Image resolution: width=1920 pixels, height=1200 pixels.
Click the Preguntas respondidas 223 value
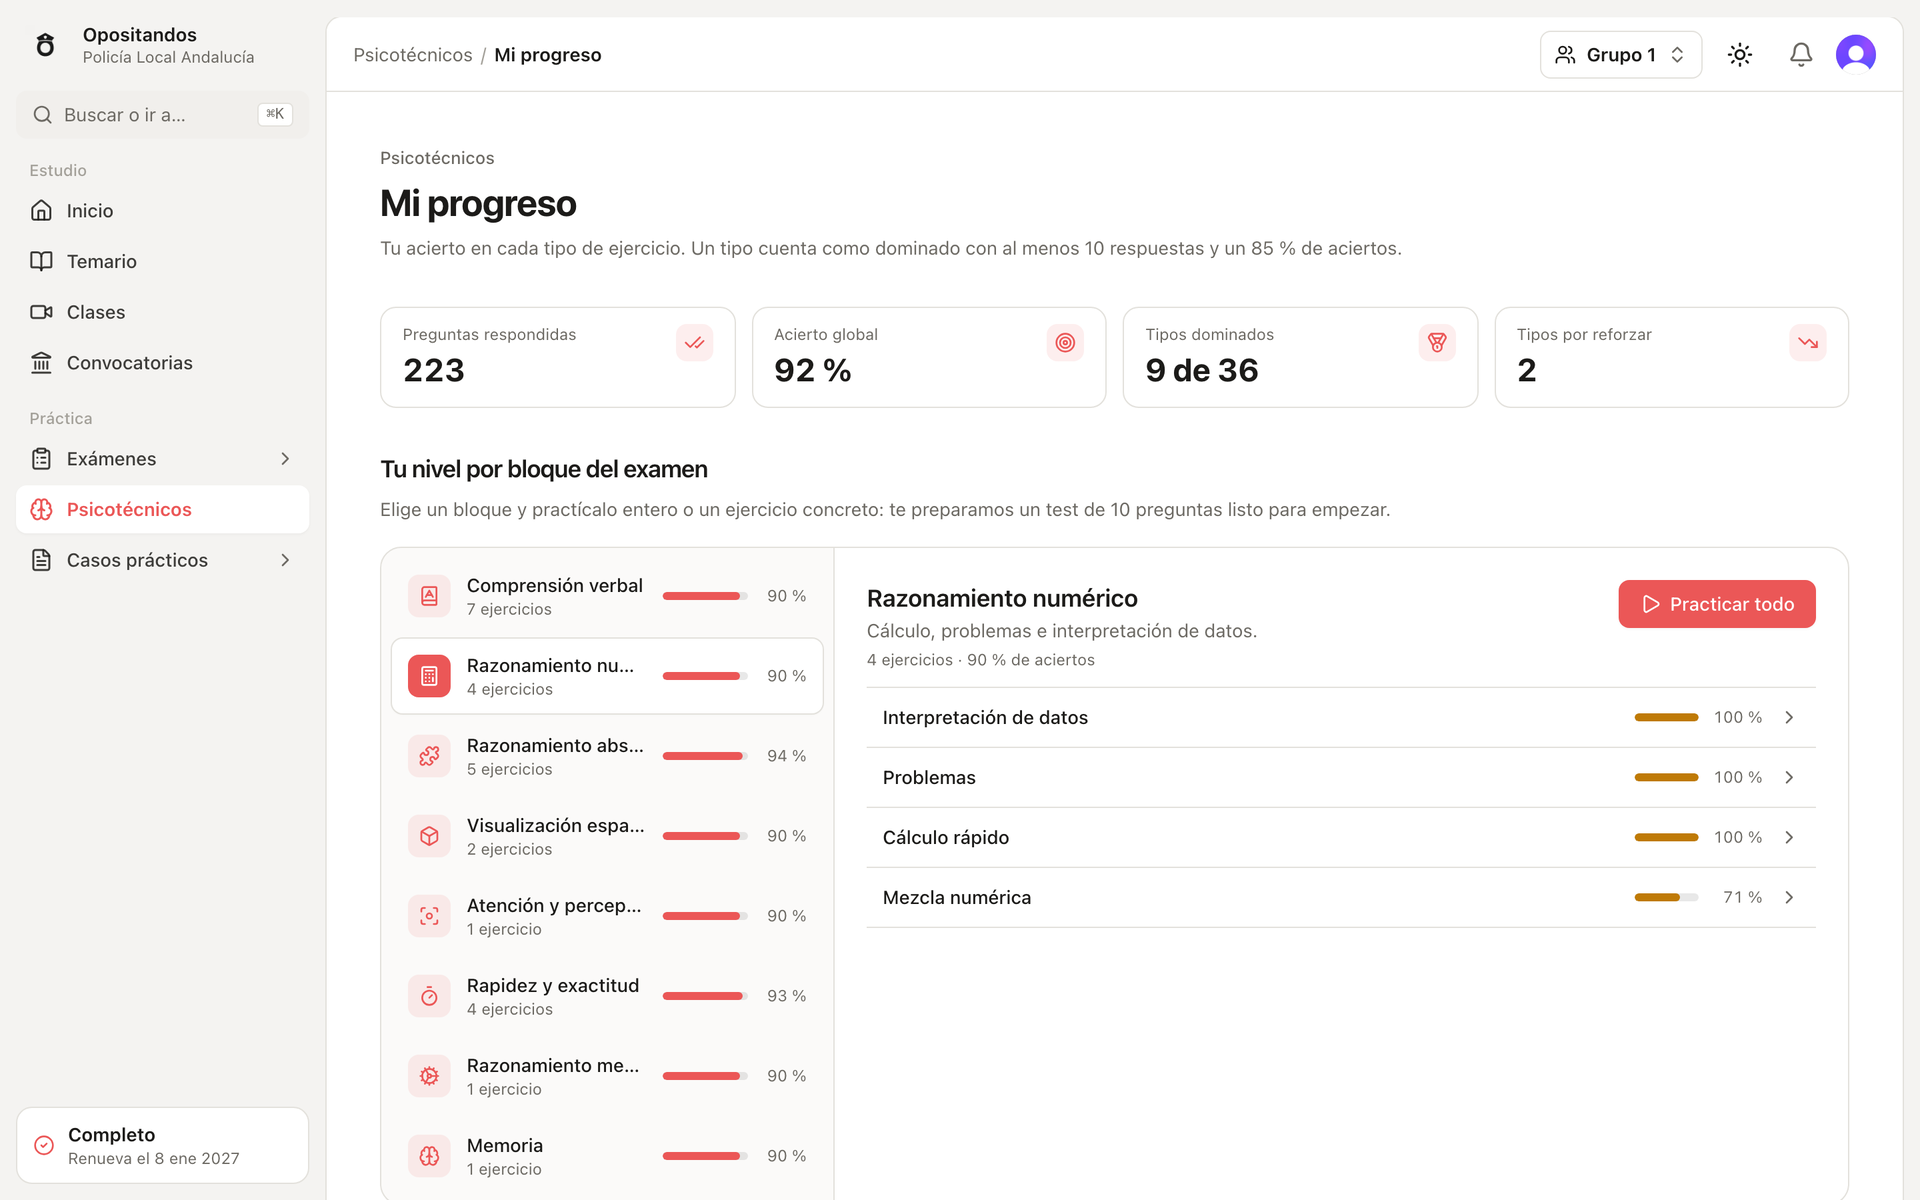(x=433, y=371)
